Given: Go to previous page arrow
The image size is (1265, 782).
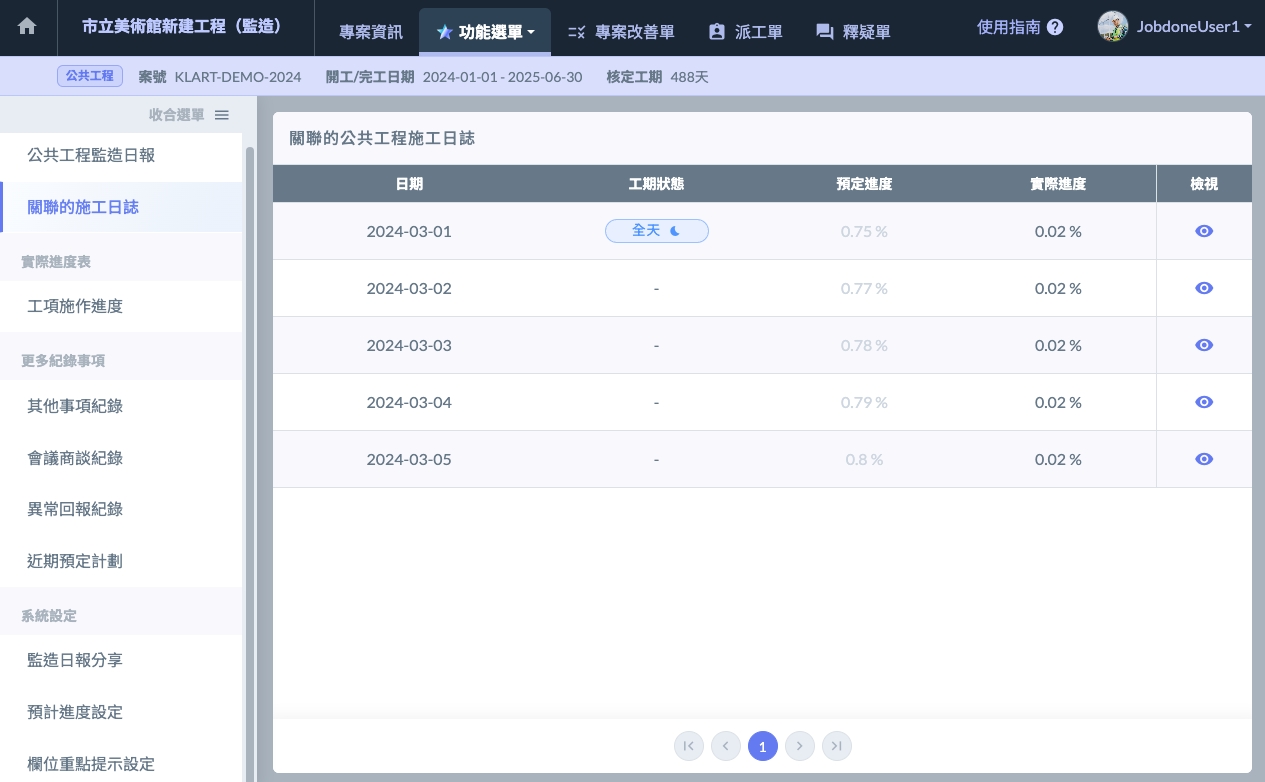Looking at the screenshot, I should tap(726, 746).
